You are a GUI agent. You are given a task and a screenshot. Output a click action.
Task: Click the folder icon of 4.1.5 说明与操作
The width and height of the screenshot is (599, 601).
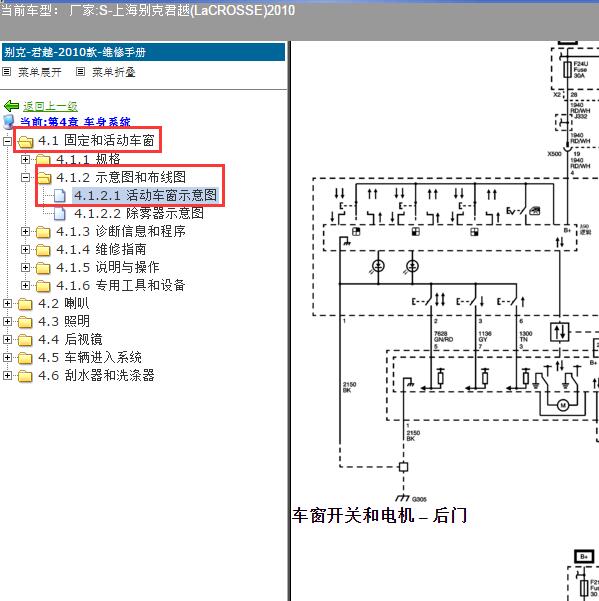click(43, 268)
